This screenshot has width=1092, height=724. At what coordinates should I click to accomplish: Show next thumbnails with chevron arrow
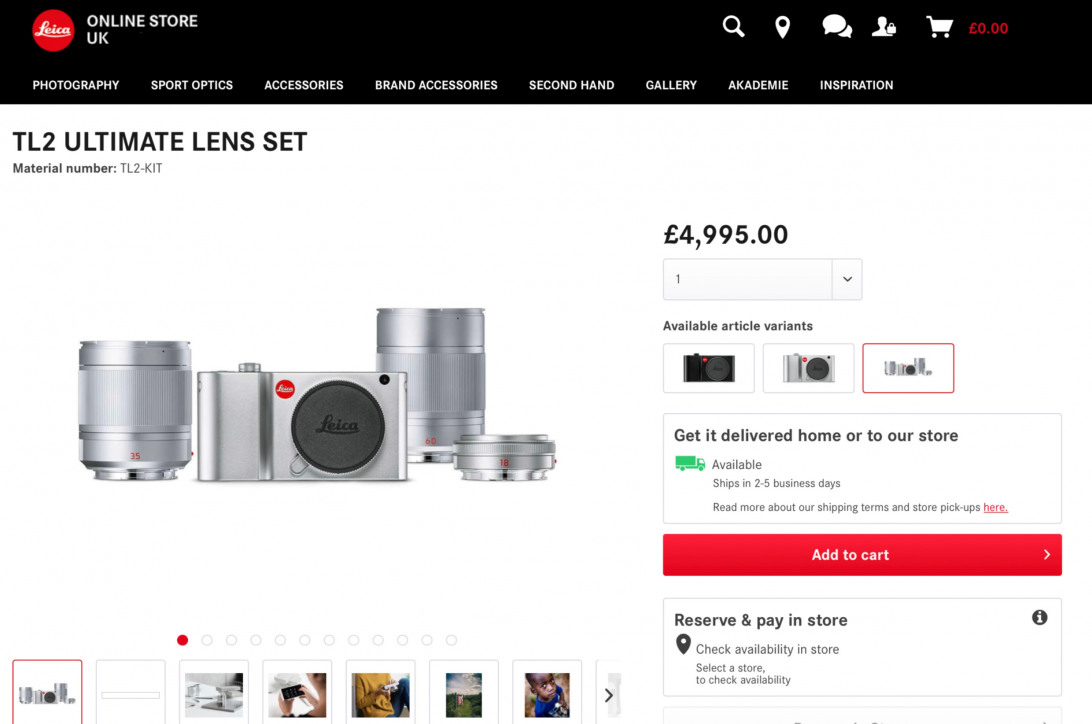pyautogui.click(x=608, y=695)
